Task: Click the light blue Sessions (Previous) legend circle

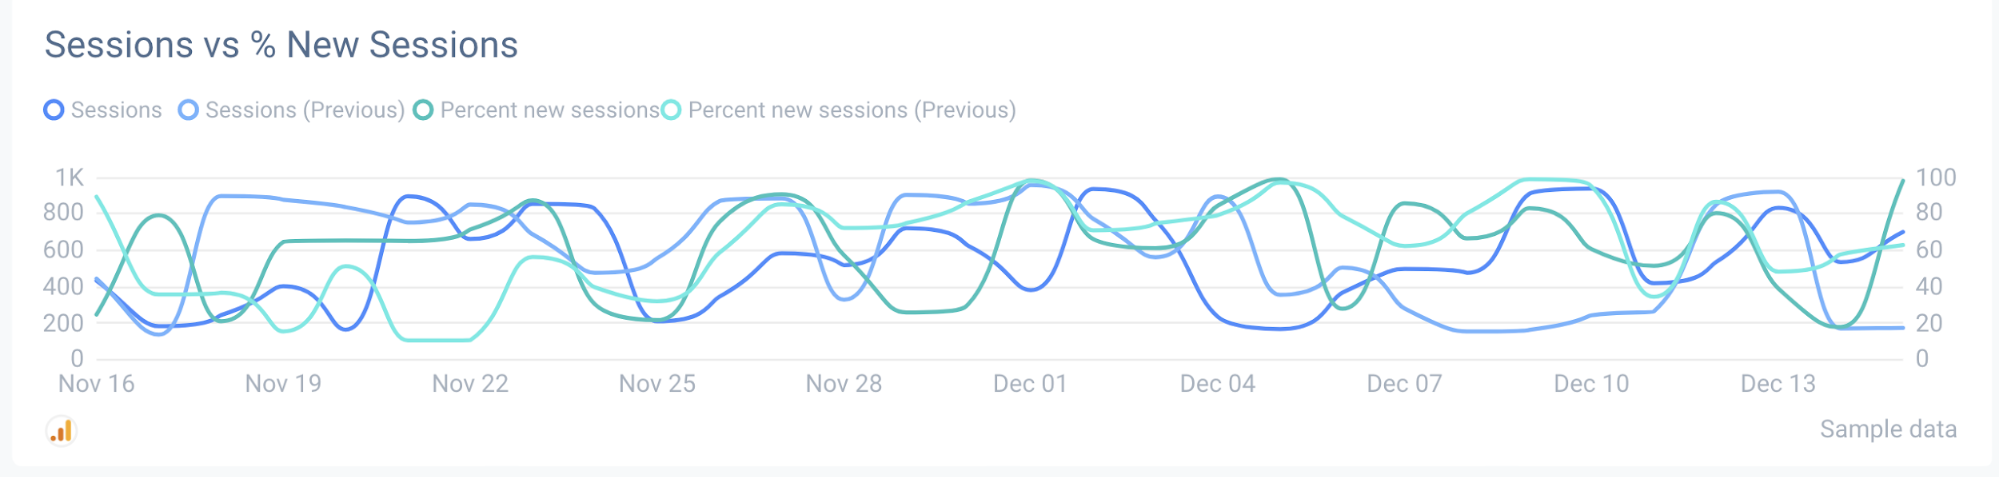Action: pyautogui.click(x=188, y=110)
